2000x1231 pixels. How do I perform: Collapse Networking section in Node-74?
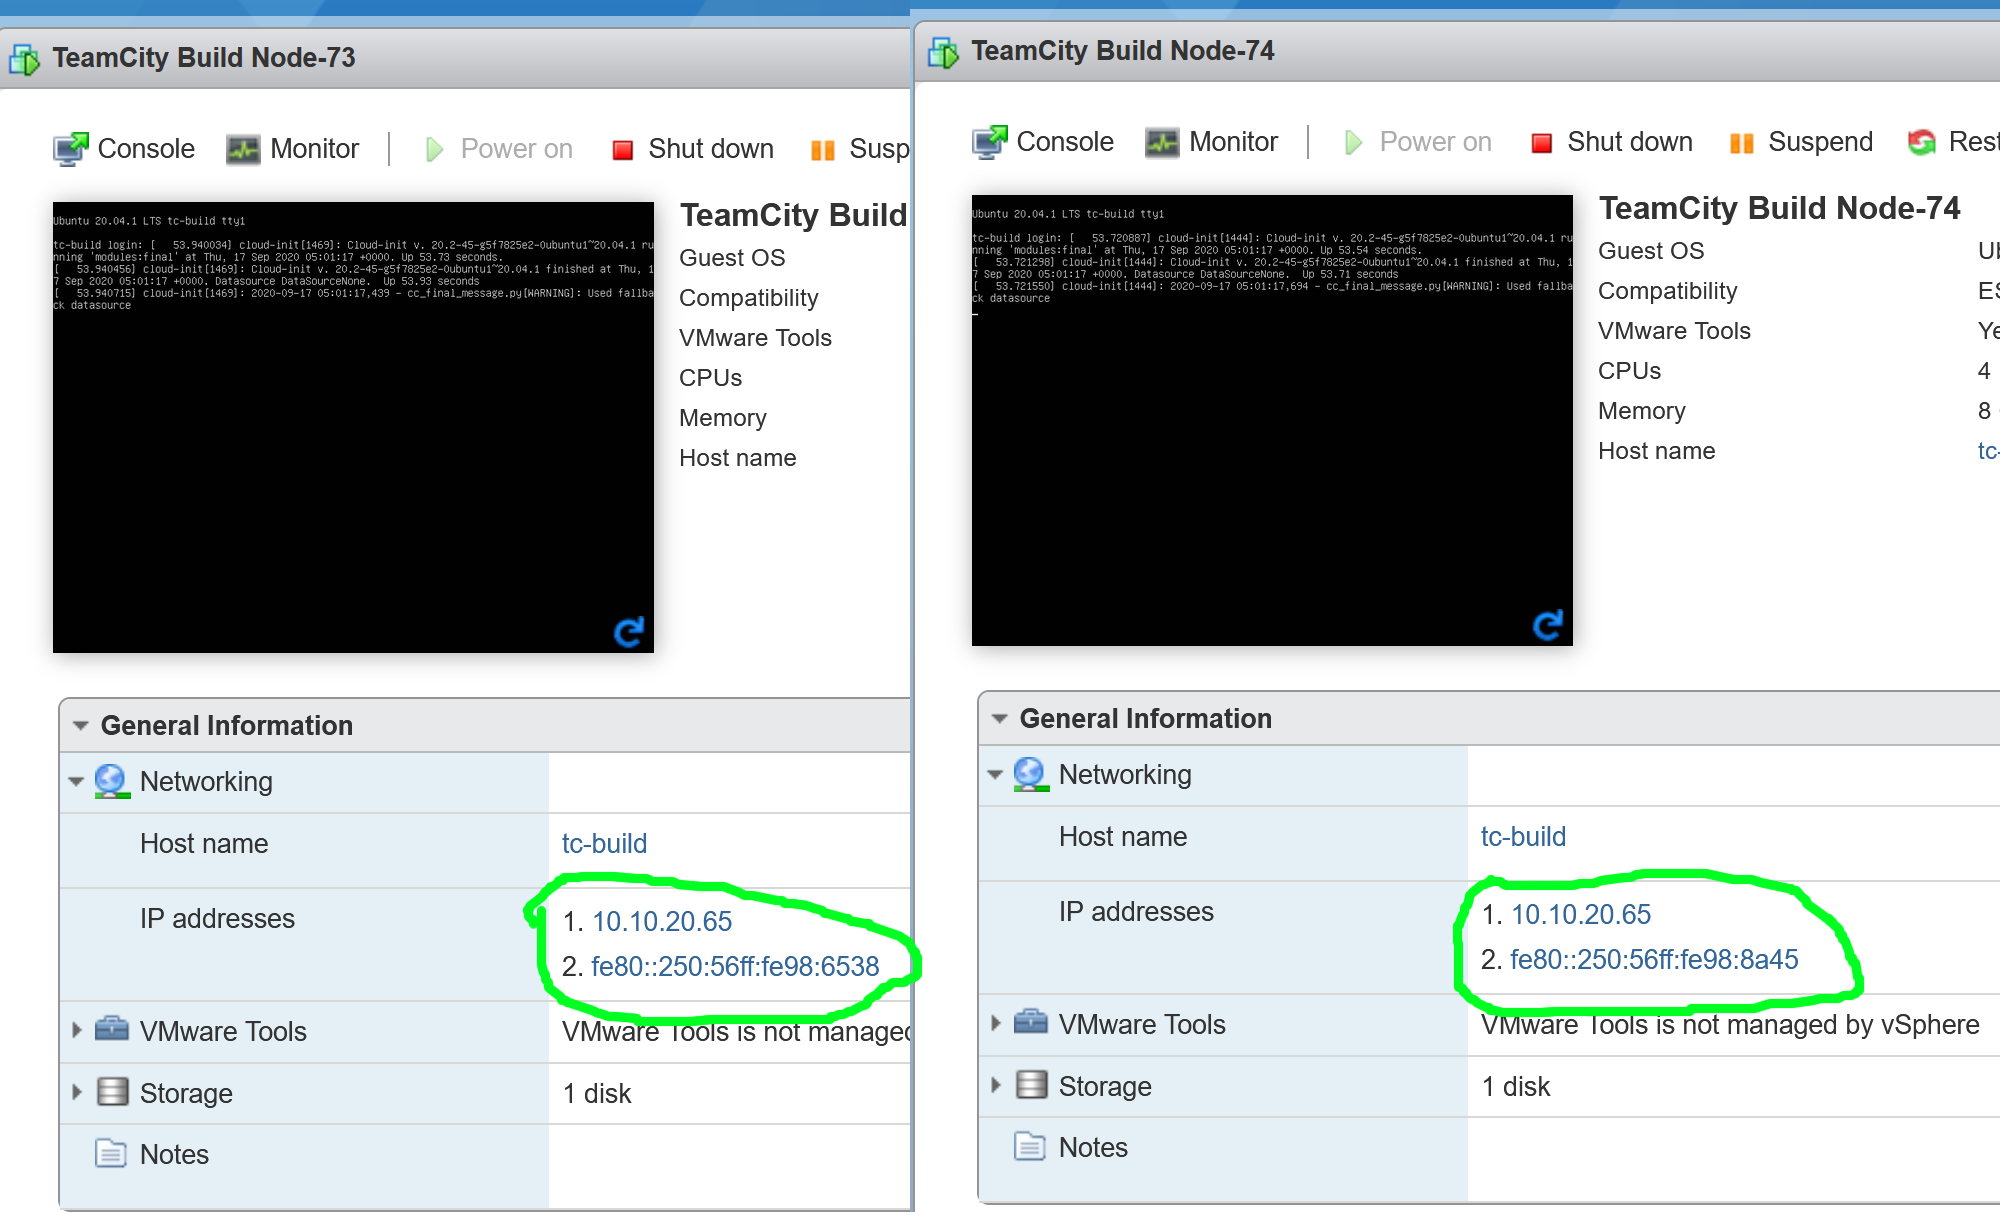pos(995,775)
